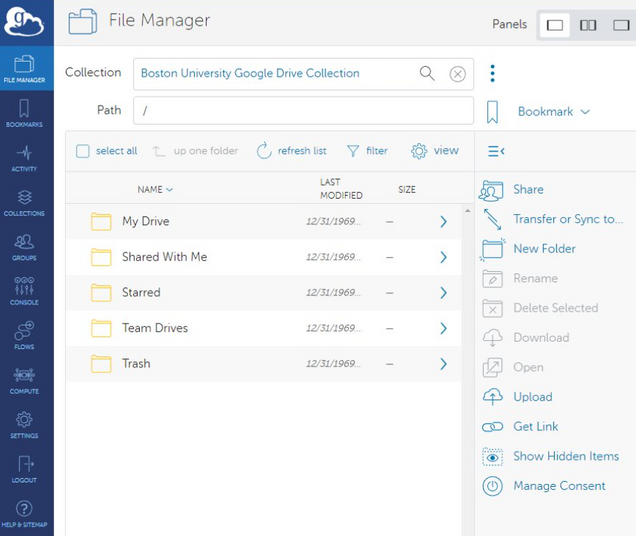This screenshot has height=536, width=636.
Task: Sort by the LAST MODIFIED column header
Action: click(341, 189)
